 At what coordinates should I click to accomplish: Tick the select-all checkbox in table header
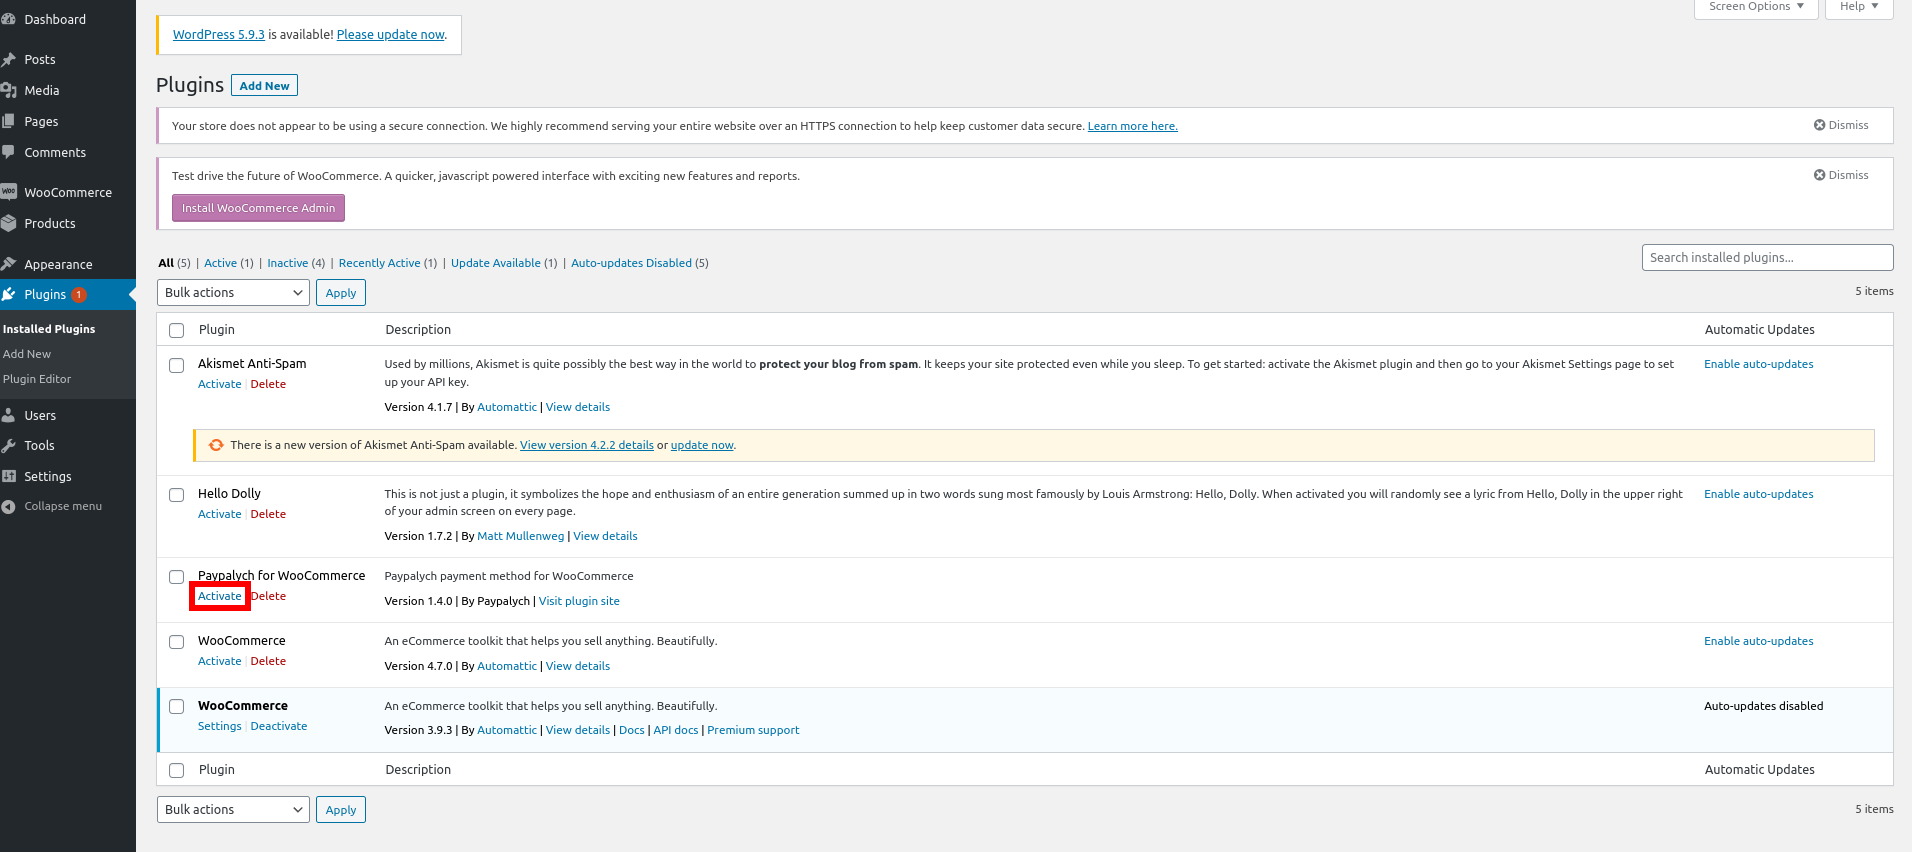[x=177, y=330]
